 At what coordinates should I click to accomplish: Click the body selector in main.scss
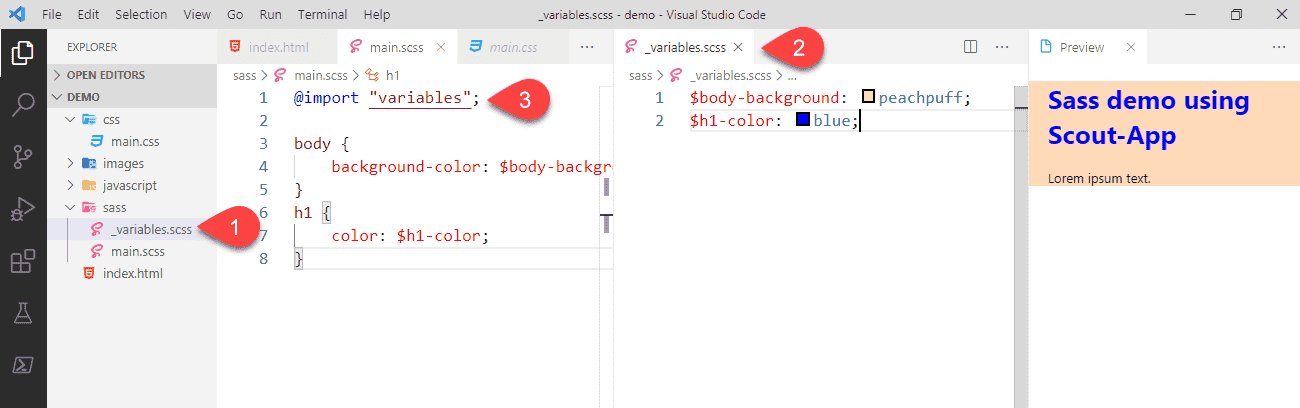313,144
